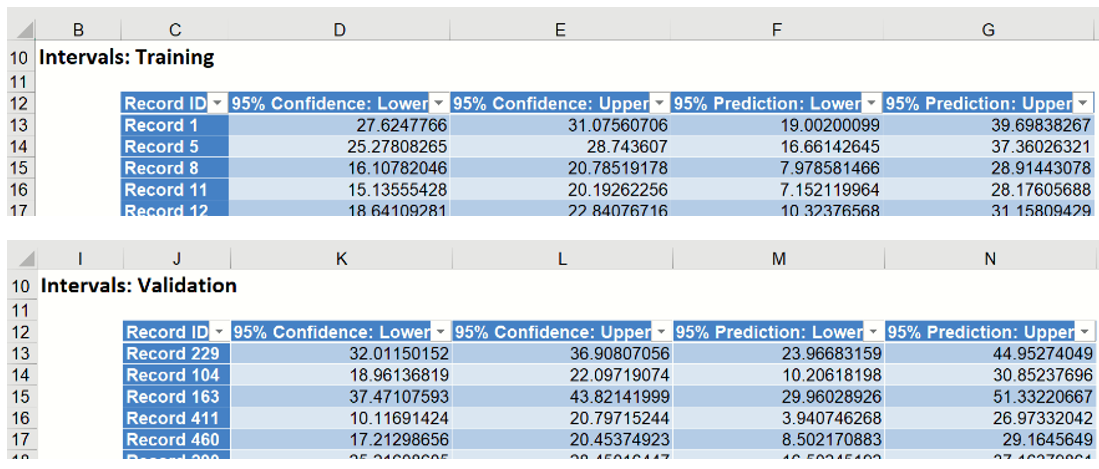Select column N header
1099x469 pixels.
tap(990, 259)
